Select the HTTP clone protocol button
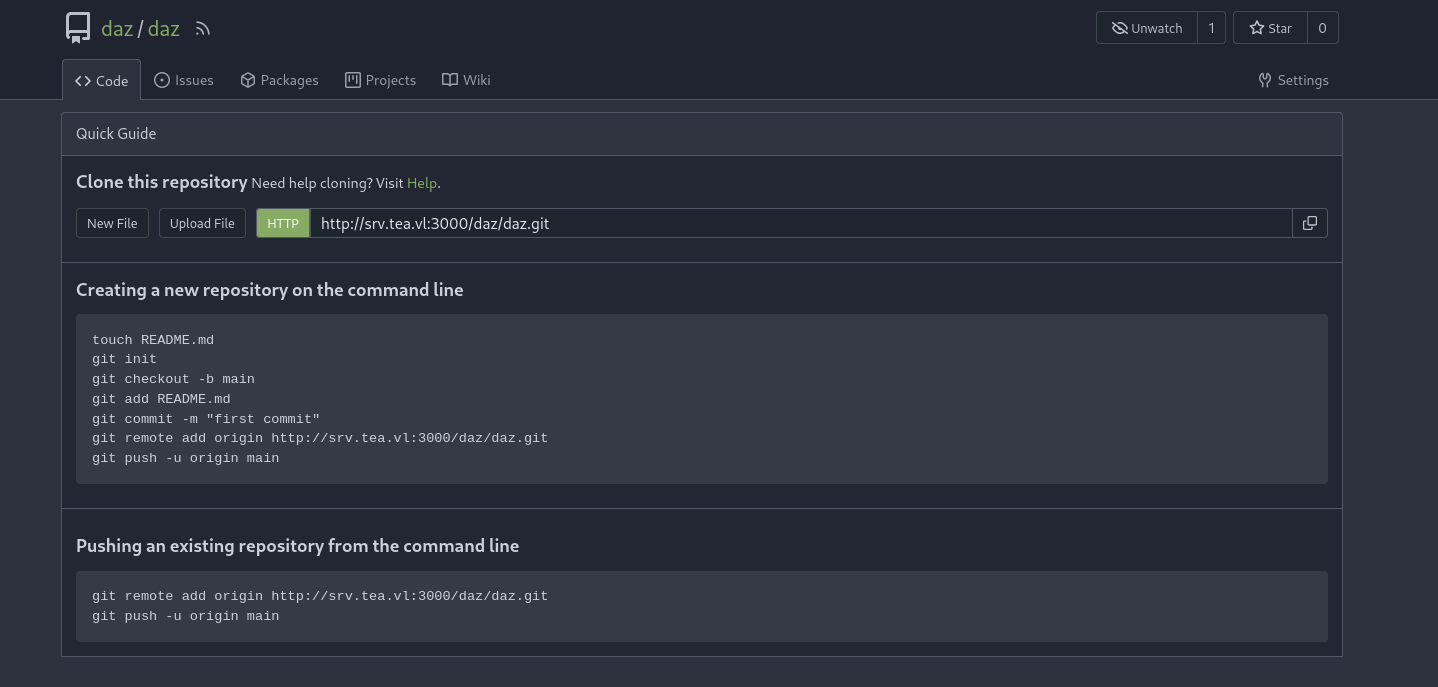This screenshot has height=687, width=1438. pos(283,223)
